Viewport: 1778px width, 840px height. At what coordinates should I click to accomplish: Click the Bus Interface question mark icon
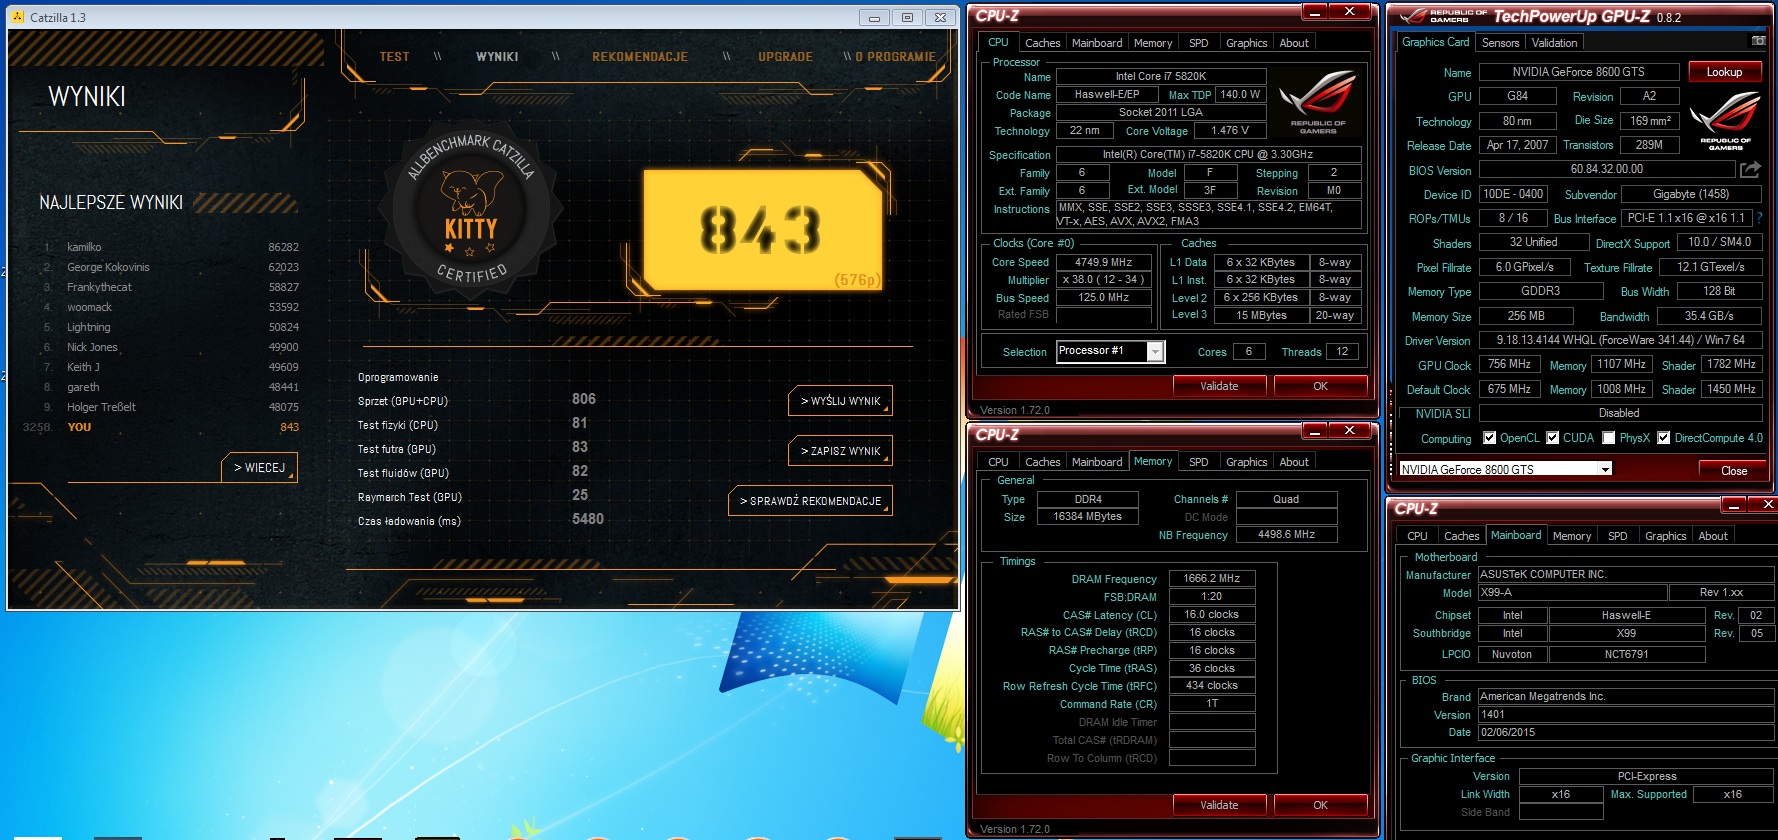click(1759, 218)
